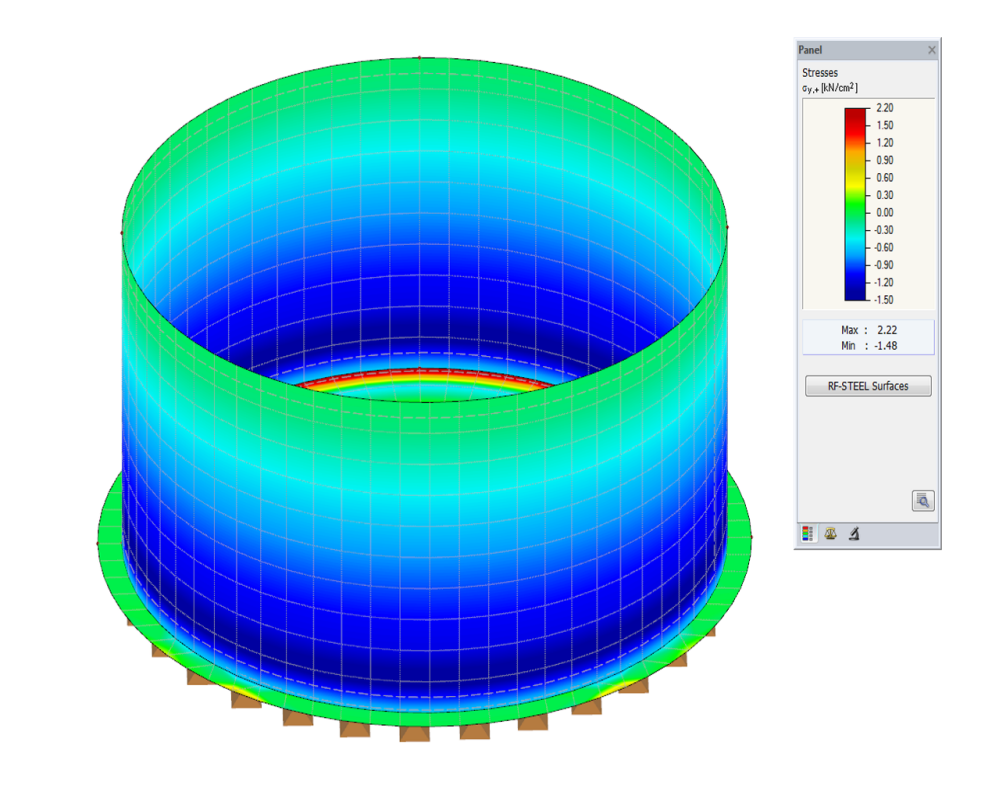Select the Max 2.22 result field
Screen dimensions: 1000x800
point(867,330)
